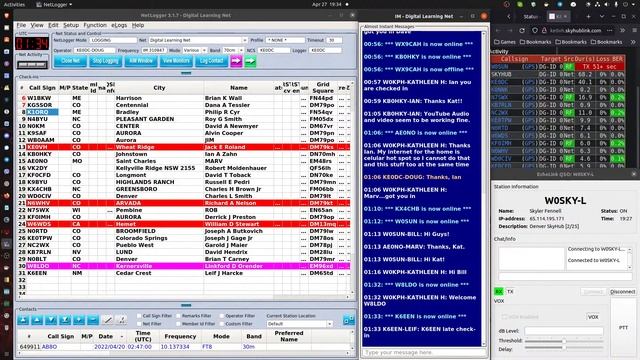Viewport: 640px width, 360px height.
Task: Click the green RX indicator in EchoLink
Action: click(x=499, y=291)
